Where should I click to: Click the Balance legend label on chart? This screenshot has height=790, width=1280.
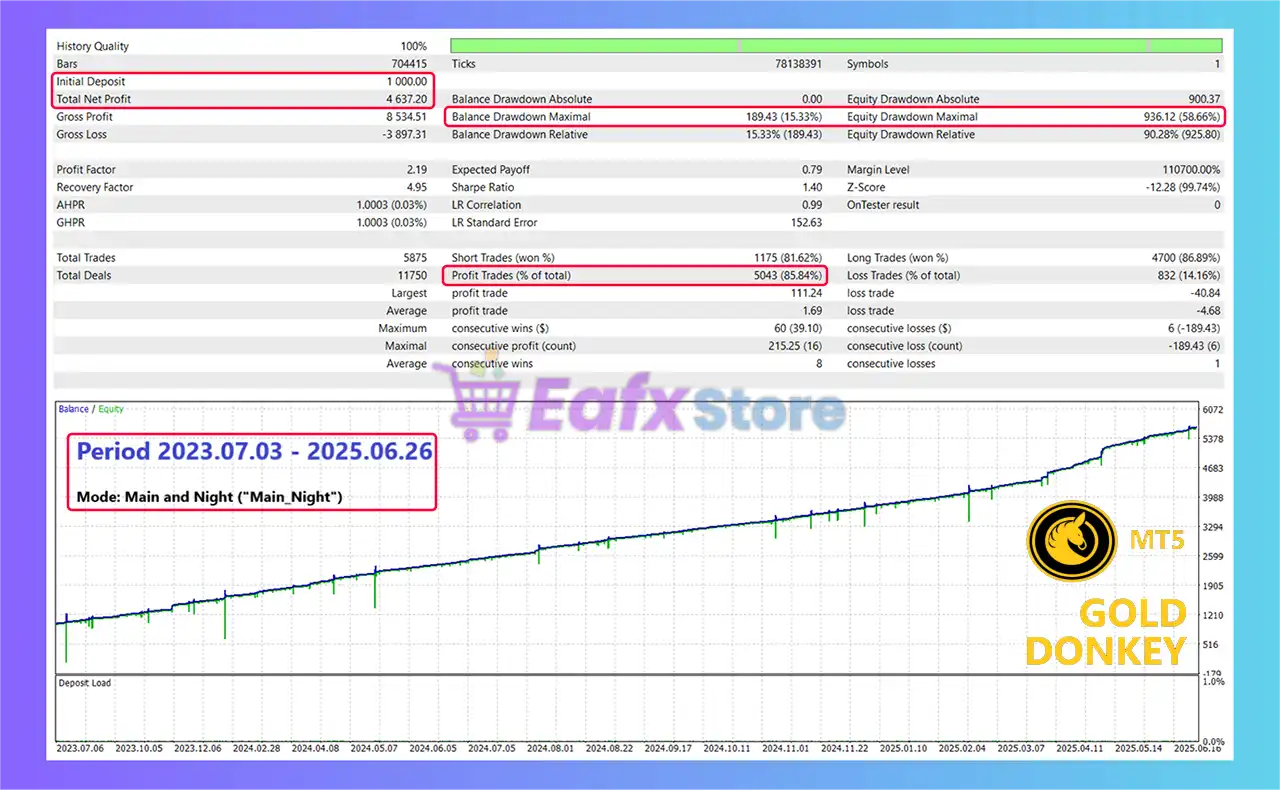coord(73,409)
